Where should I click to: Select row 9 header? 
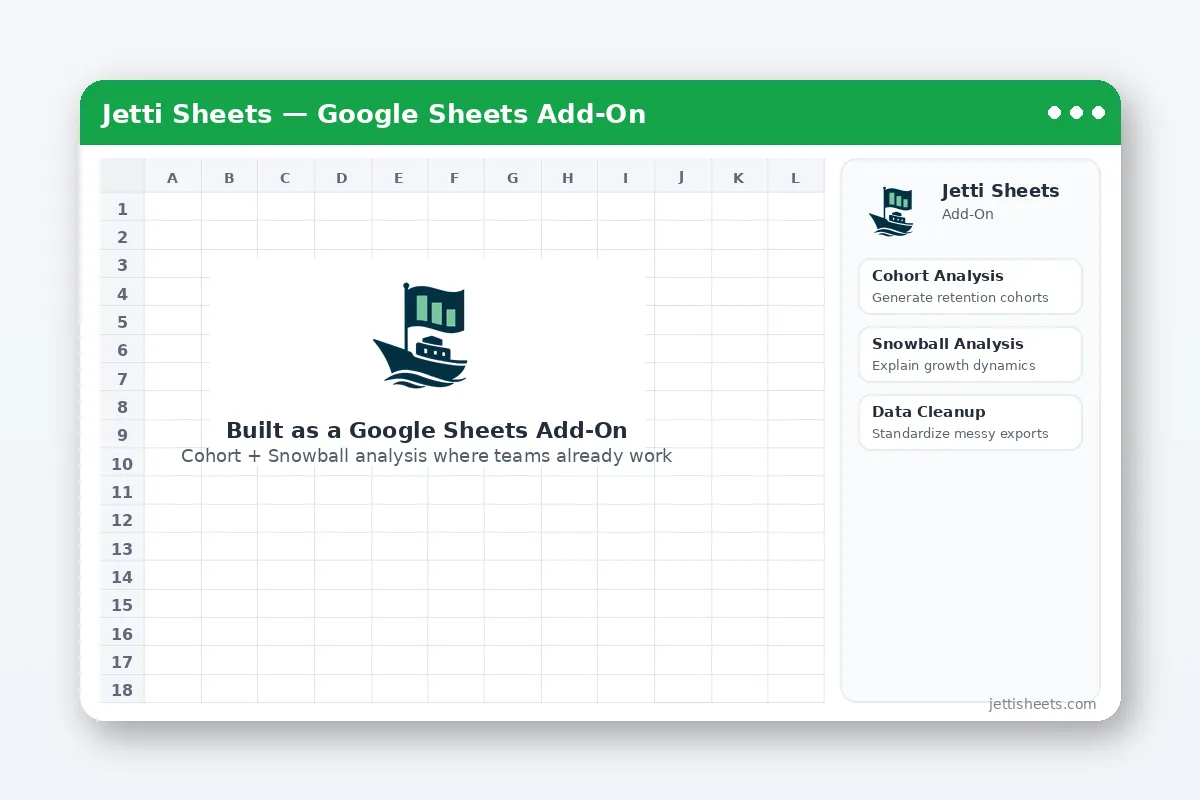[122, 435]
